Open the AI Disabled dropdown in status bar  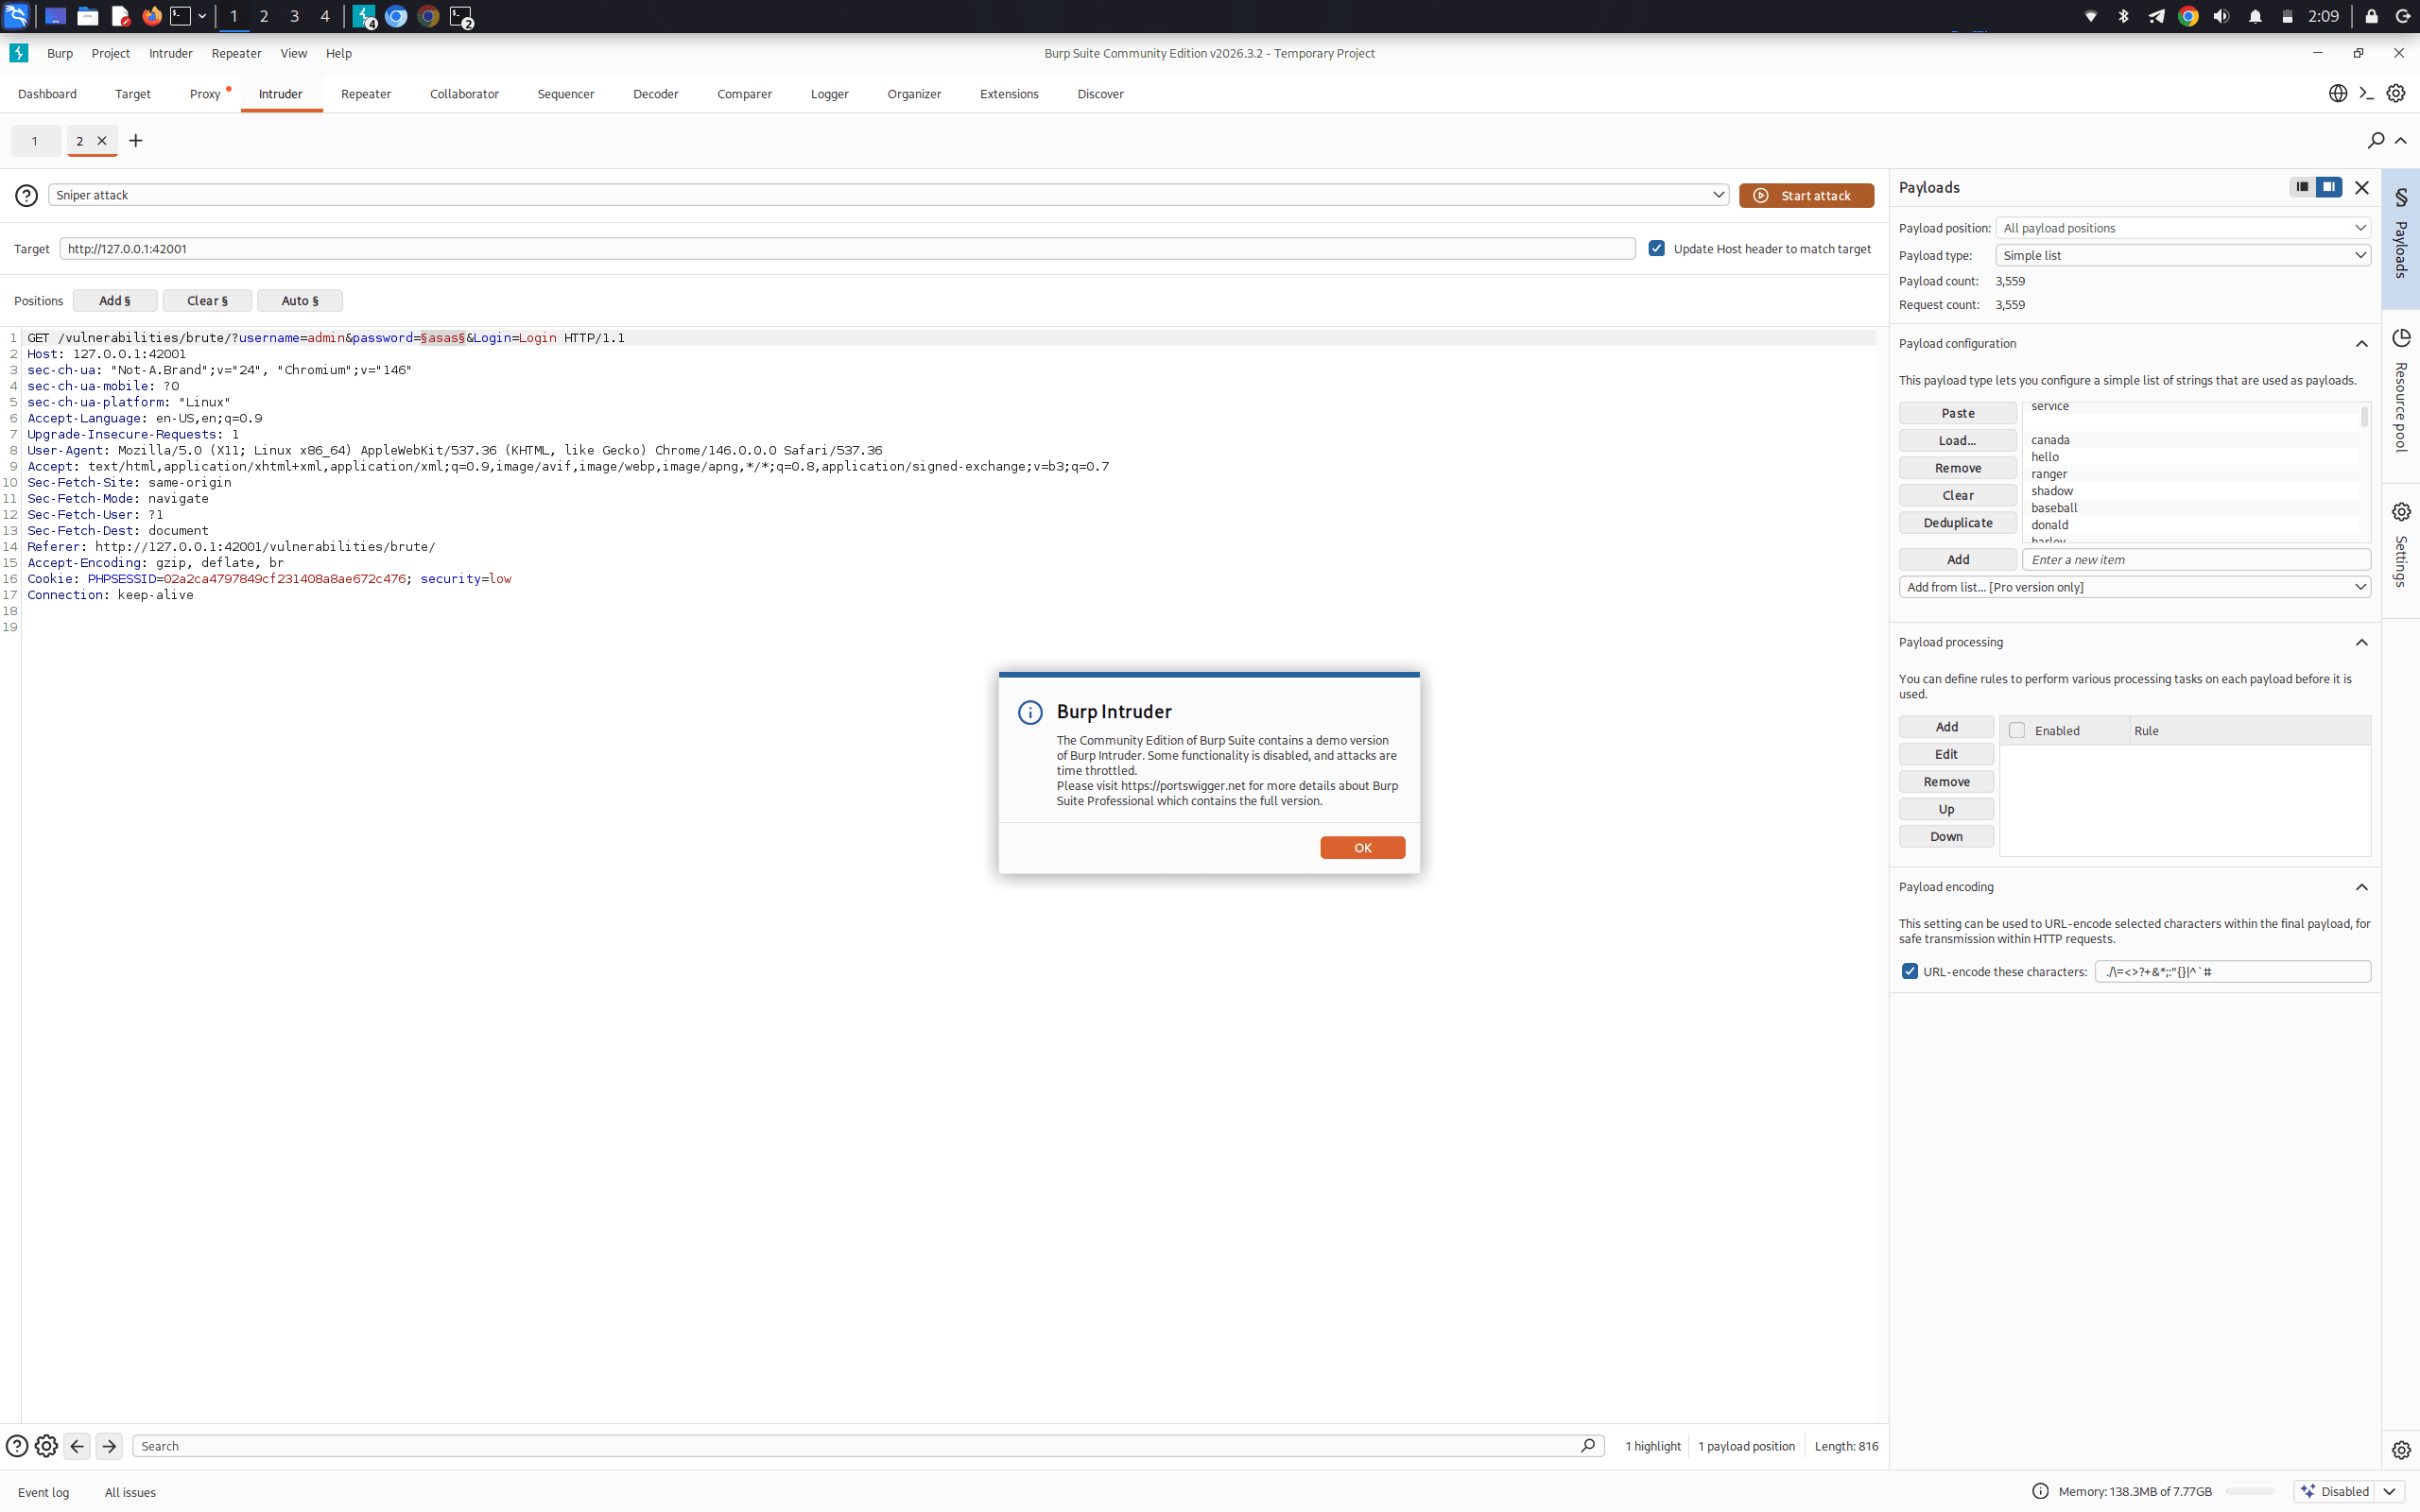coord(2389,1491)
